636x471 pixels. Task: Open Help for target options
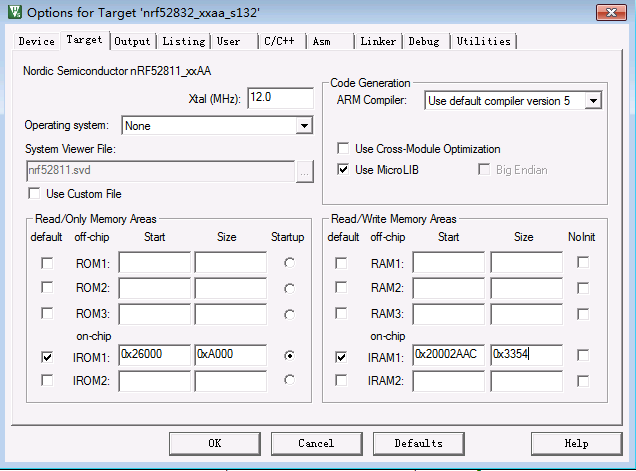click(x=576, y=443)
